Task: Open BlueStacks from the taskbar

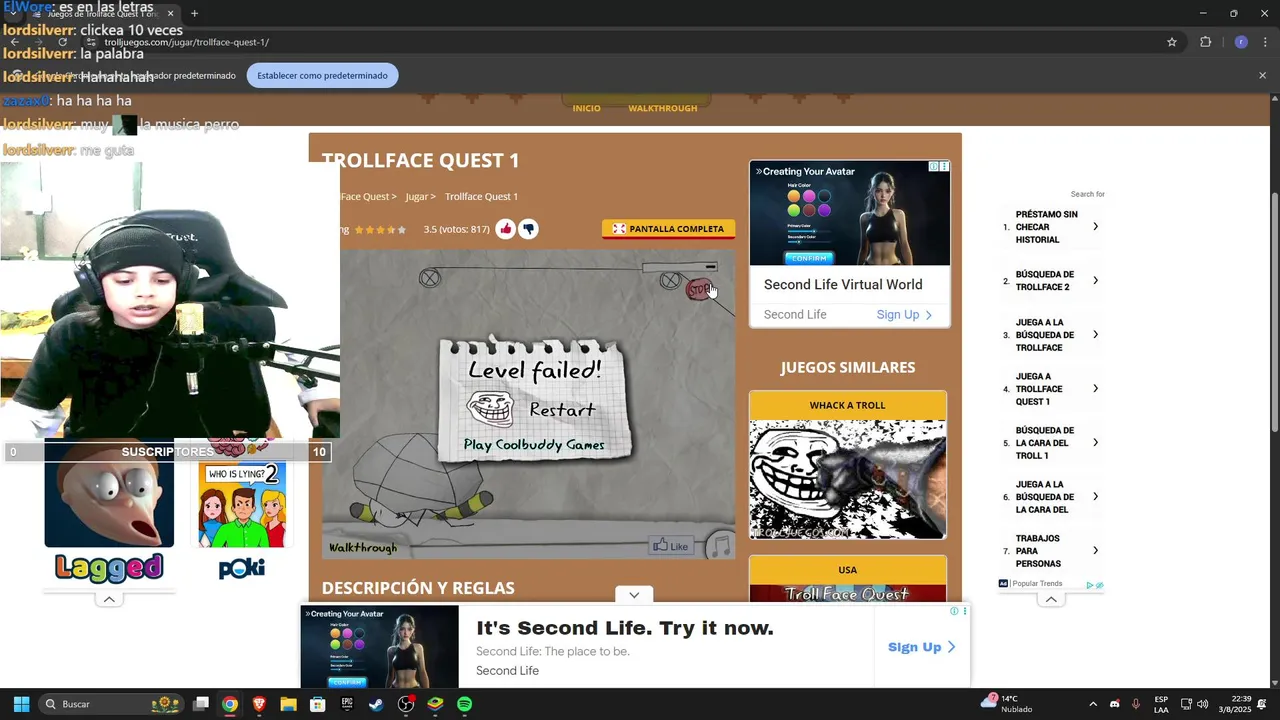Action: pos(435,704)
